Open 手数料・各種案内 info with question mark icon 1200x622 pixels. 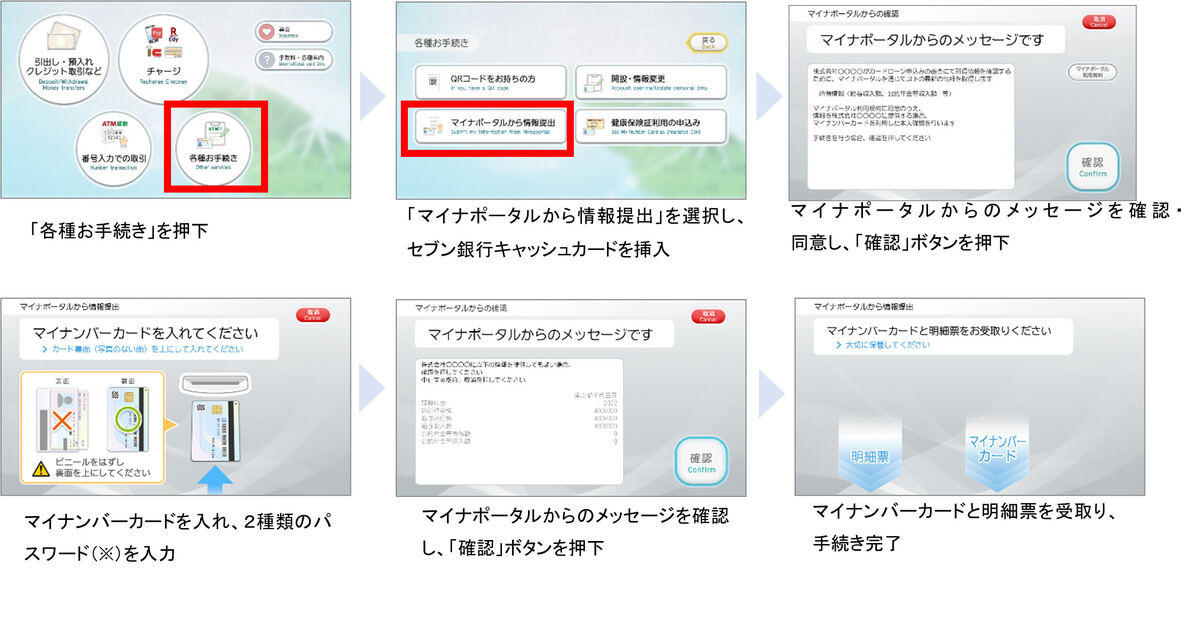(293, 60)
